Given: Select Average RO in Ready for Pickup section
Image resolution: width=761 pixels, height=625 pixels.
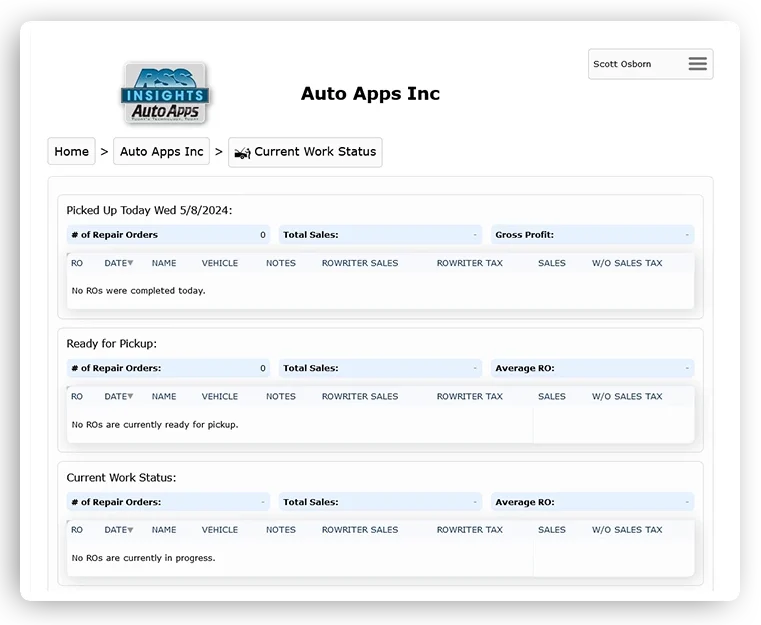Looking at the screenshot, I should pyautogui.click(x=592, y=368).
